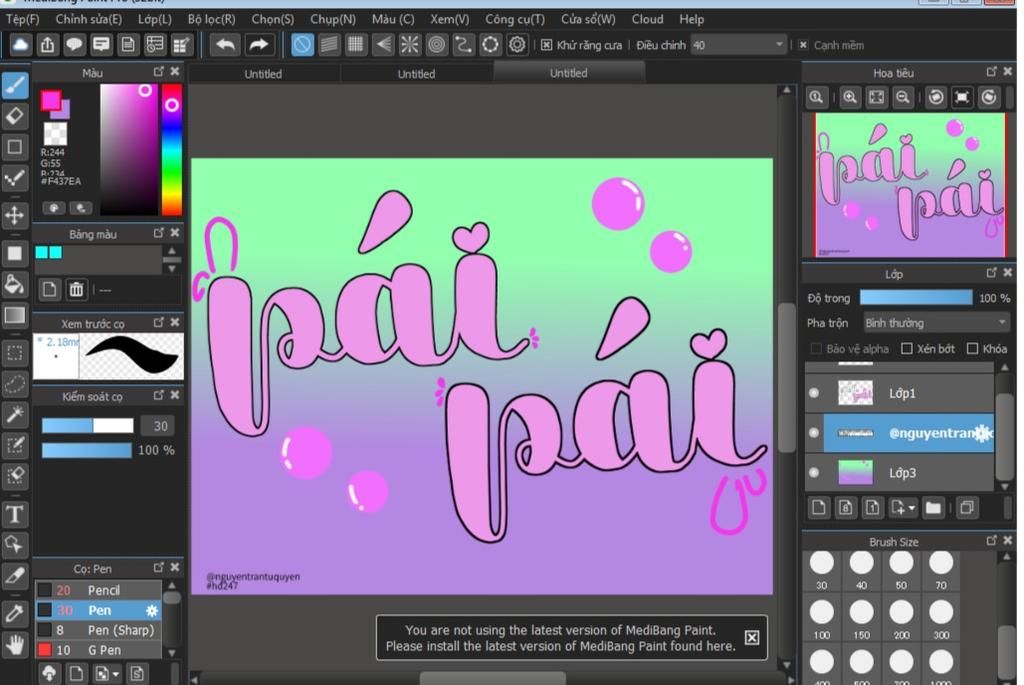1024x685 pixels.
Task: Hide the Lớp3 layer visibility
Action: coord(814,472)
